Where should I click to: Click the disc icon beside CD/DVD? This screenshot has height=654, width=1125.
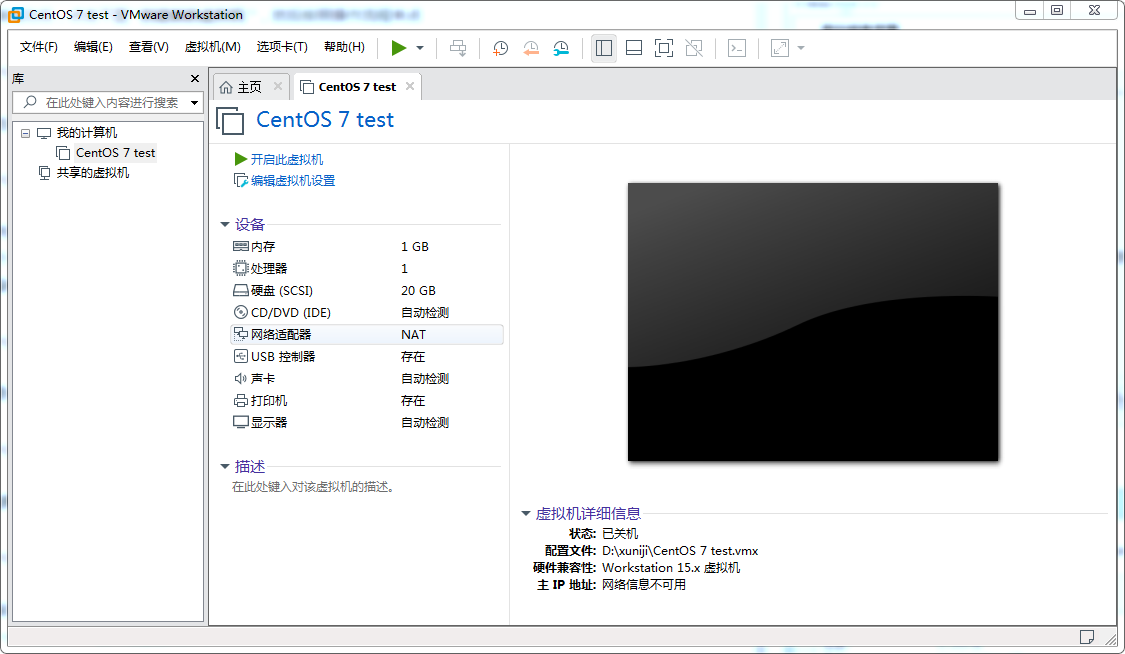point(241,313)
